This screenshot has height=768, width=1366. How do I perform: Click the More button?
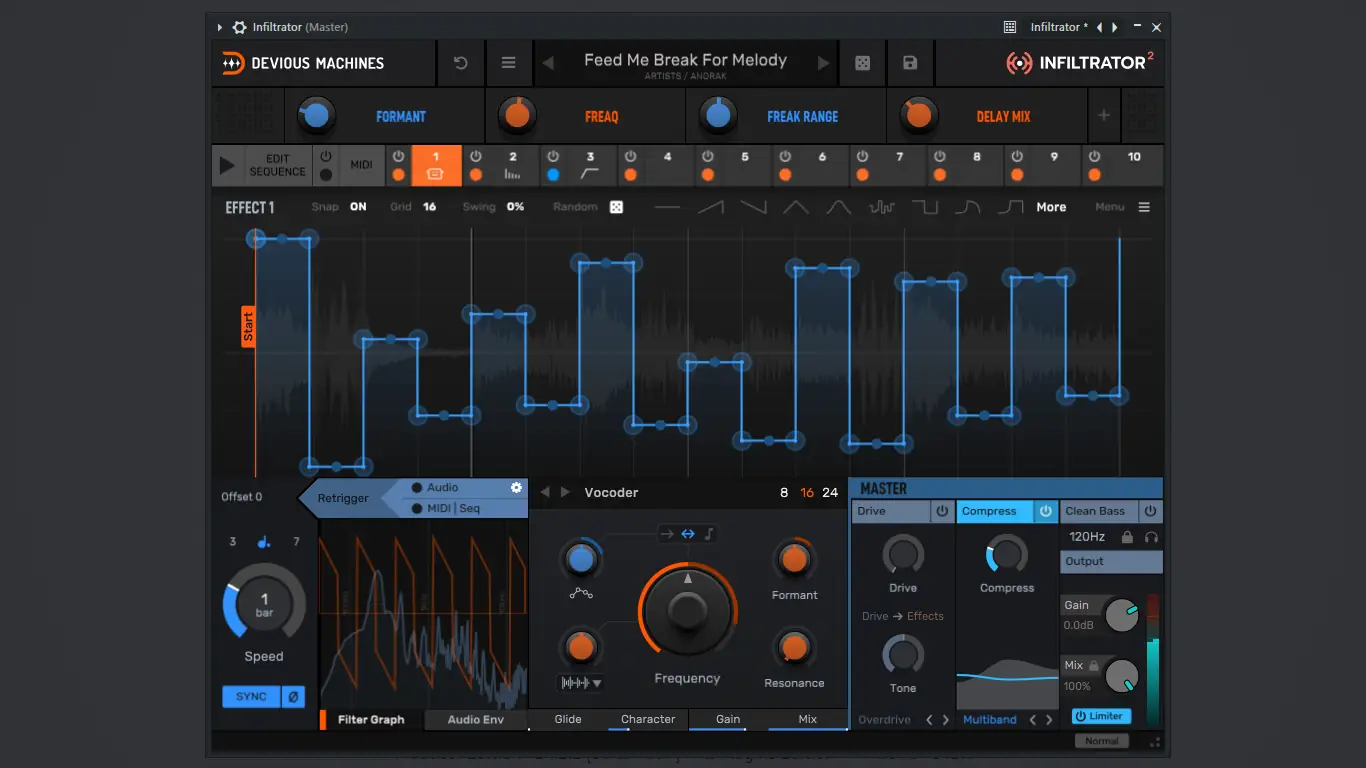1051,207
